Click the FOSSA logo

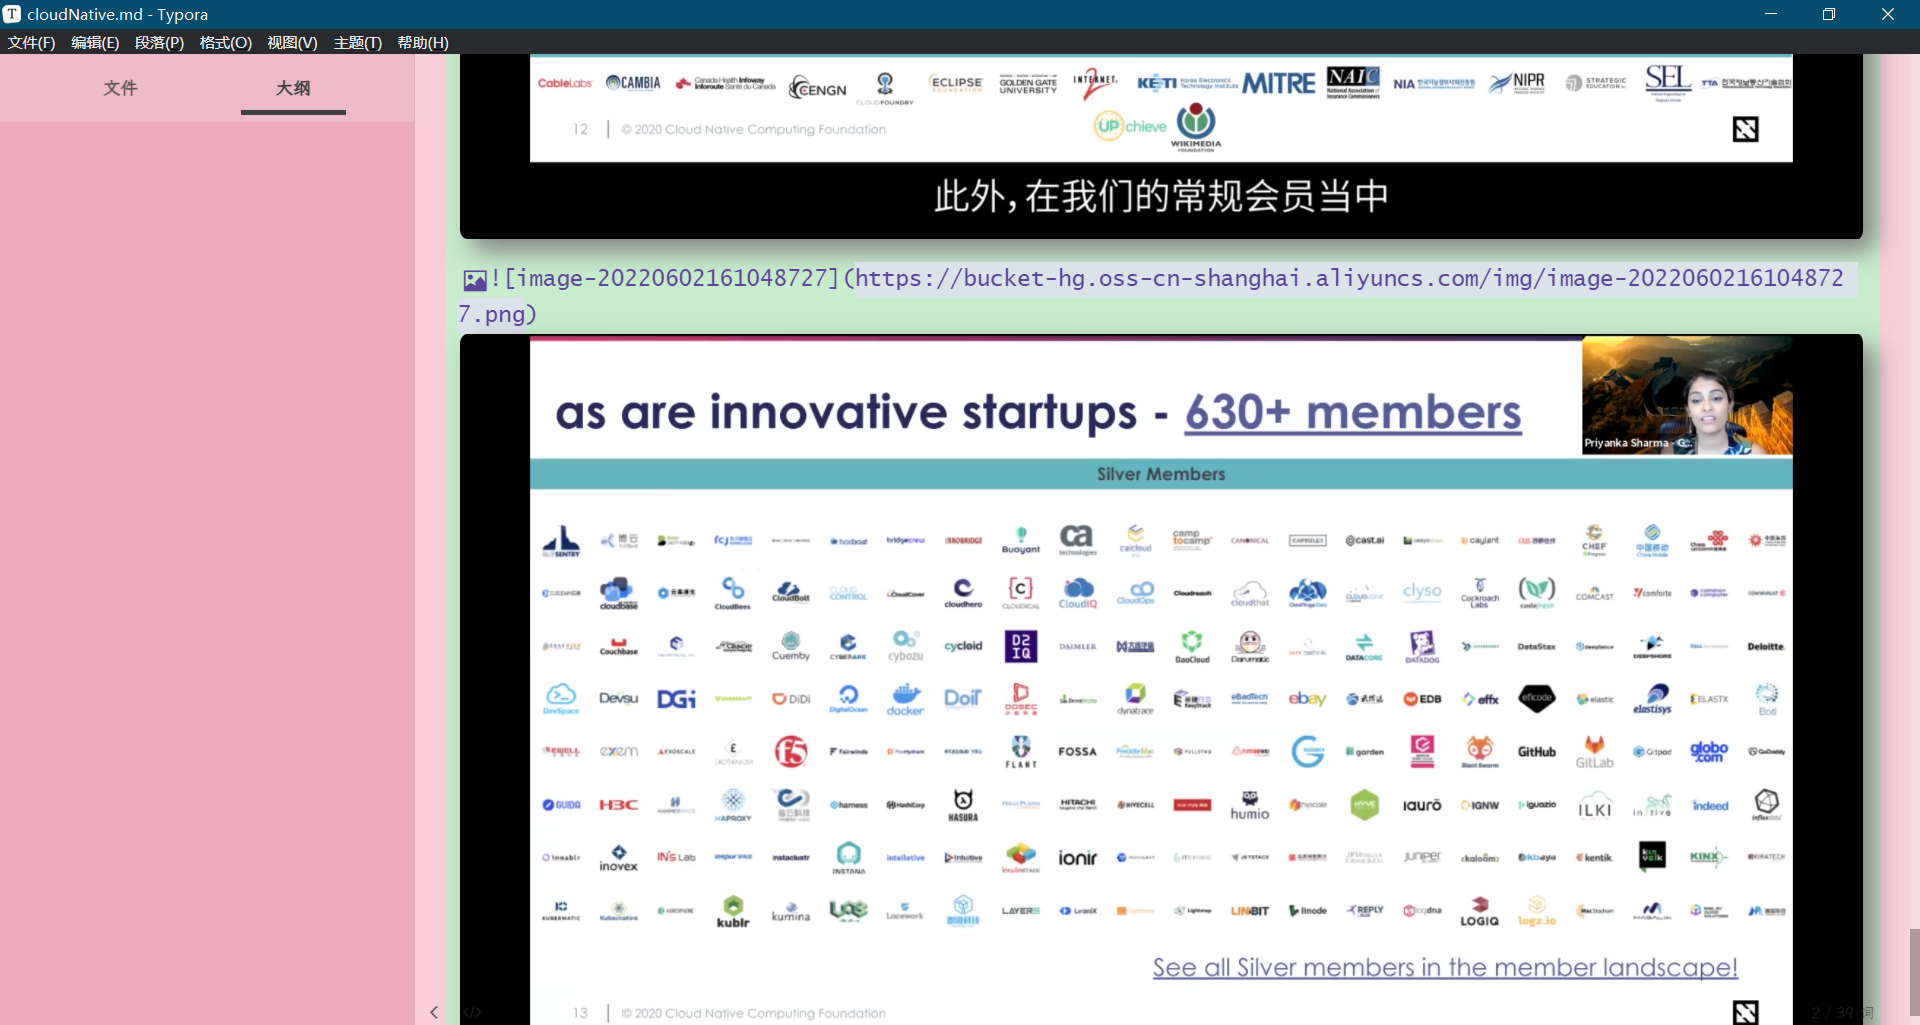tap(1077, 752)
